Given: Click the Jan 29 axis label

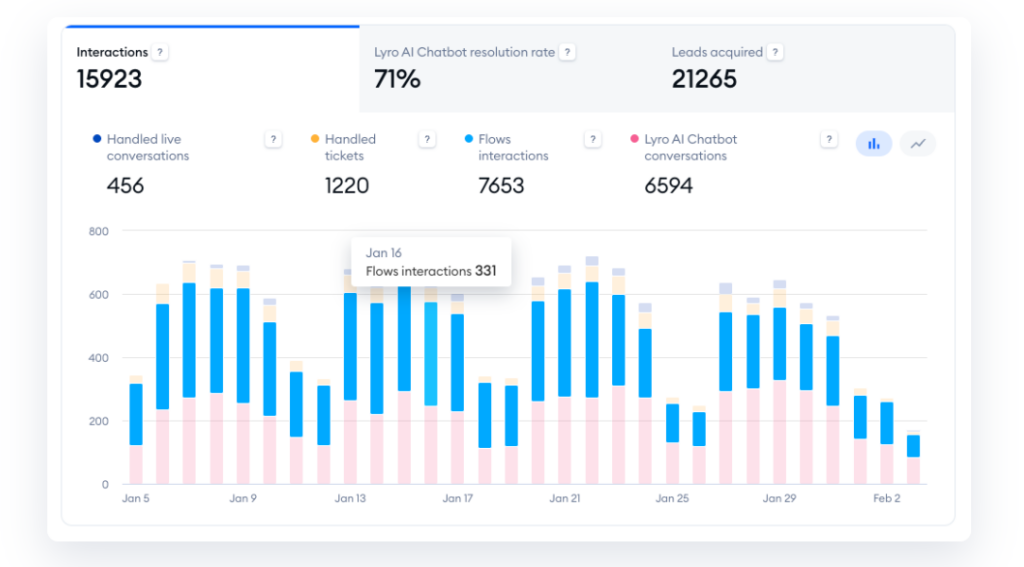Looking at the screenshot, I should tap(779, 498).
